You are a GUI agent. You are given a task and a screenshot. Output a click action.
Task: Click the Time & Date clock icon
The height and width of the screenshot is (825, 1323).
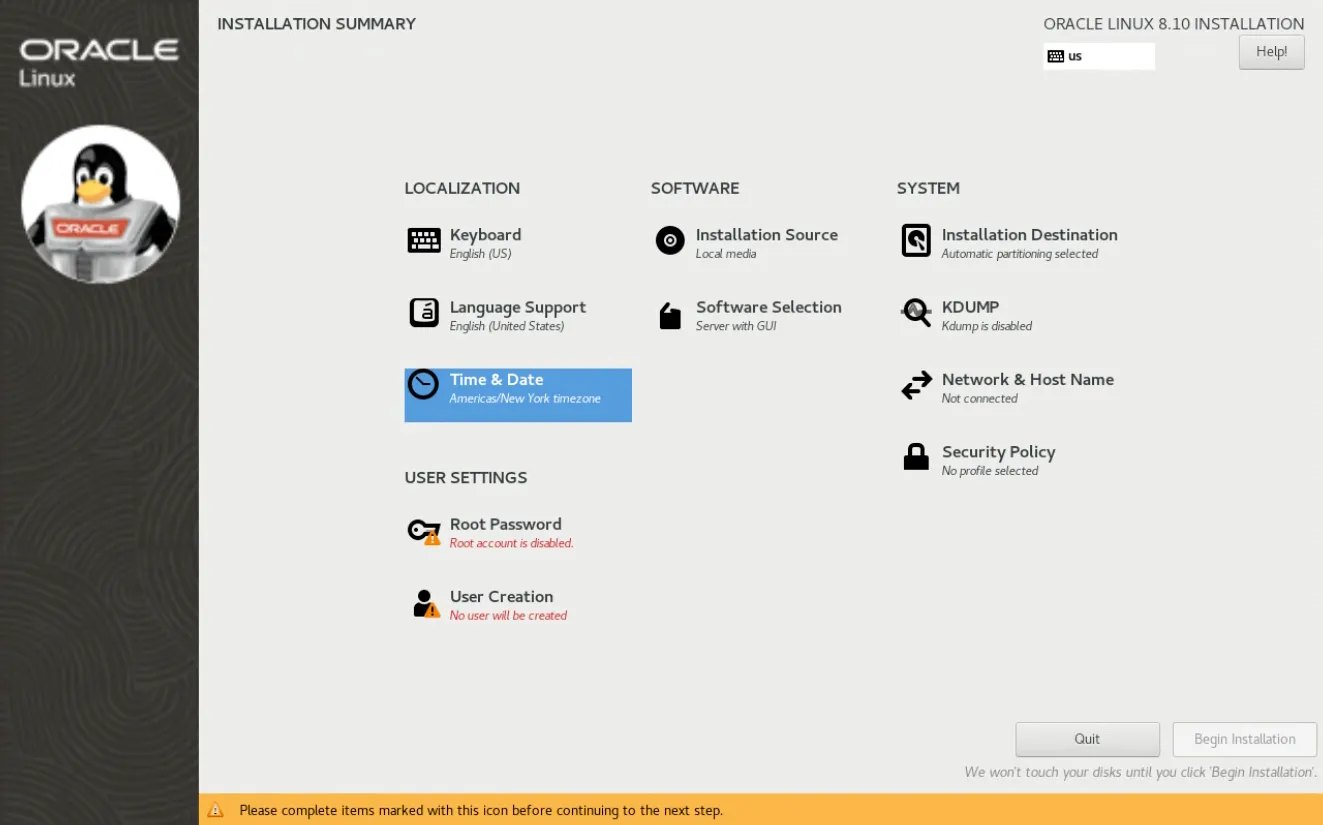click(424, 385)
